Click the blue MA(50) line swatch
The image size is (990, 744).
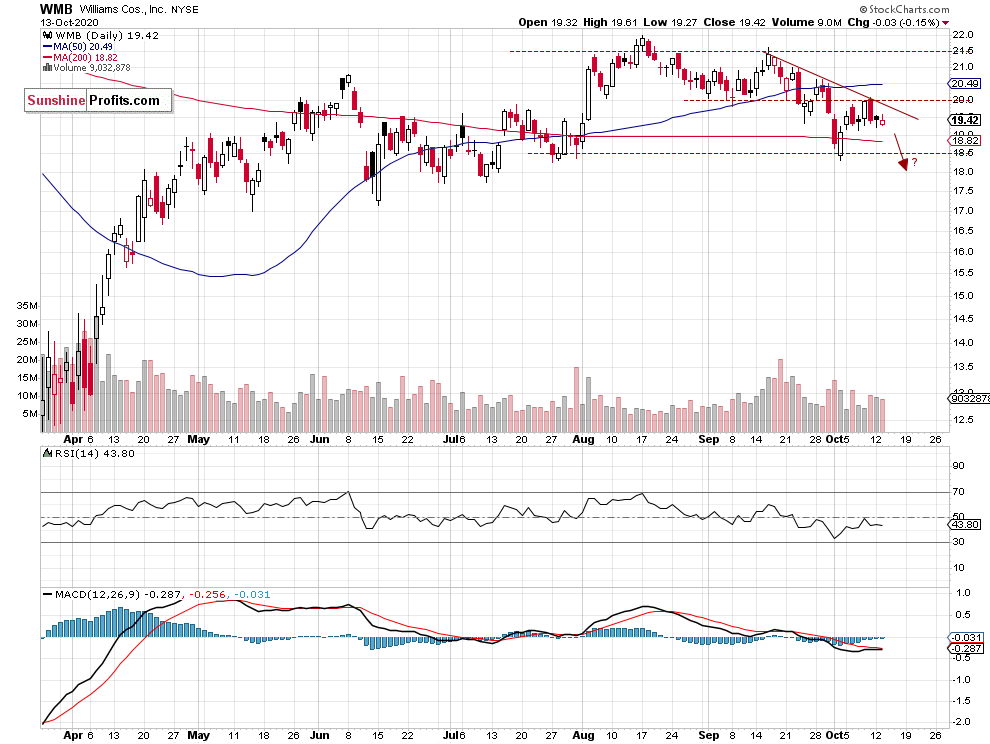tap(47, 47)
